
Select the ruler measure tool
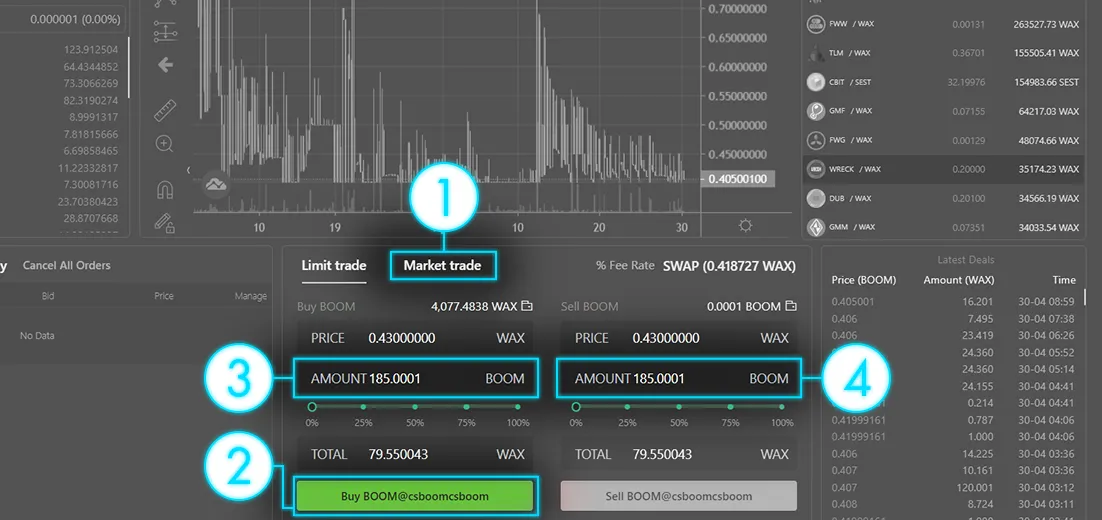pos(165,110)
